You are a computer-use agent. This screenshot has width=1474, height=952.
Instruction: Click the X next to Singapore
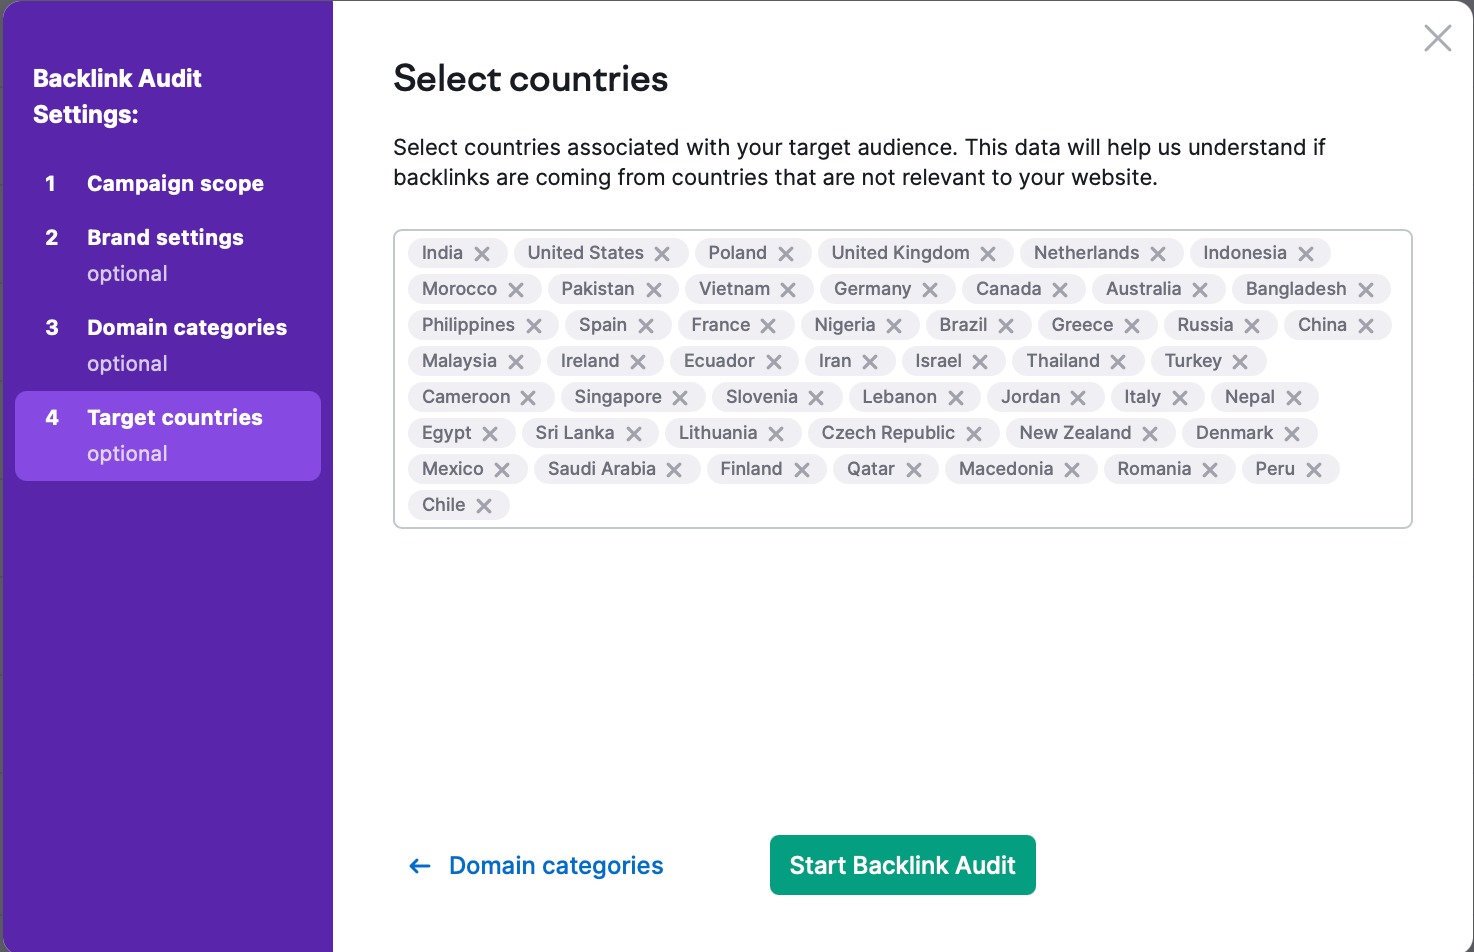coord(680,398)
